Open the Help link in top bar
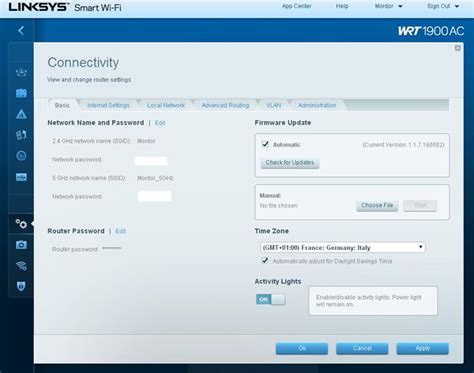 342,6
